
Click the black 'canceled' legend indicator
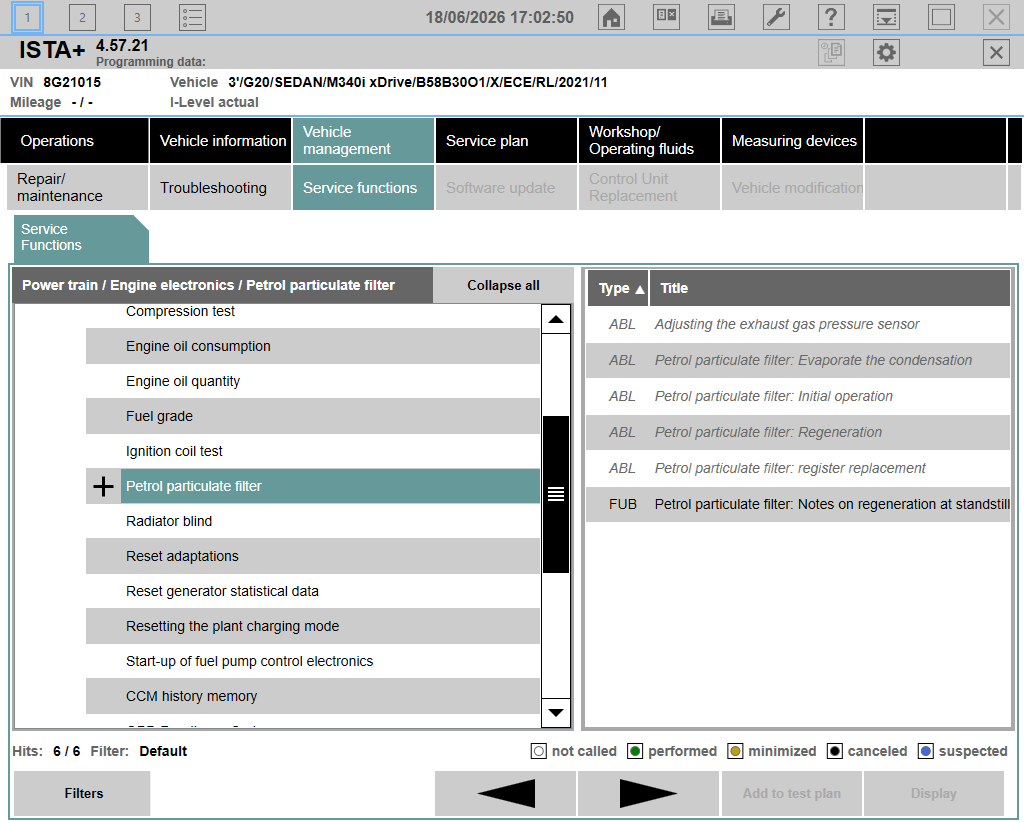[x=835, y=752]
